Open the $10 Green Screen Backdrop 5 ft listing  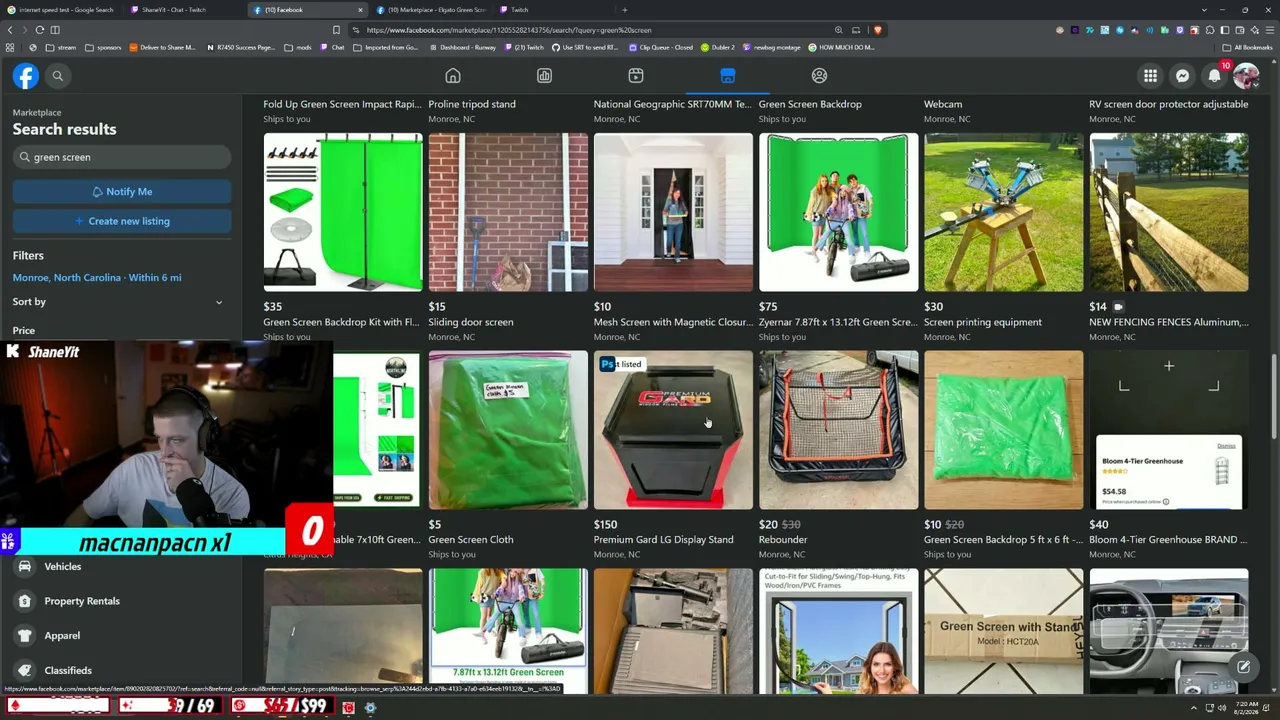[x=1003, y=455]
